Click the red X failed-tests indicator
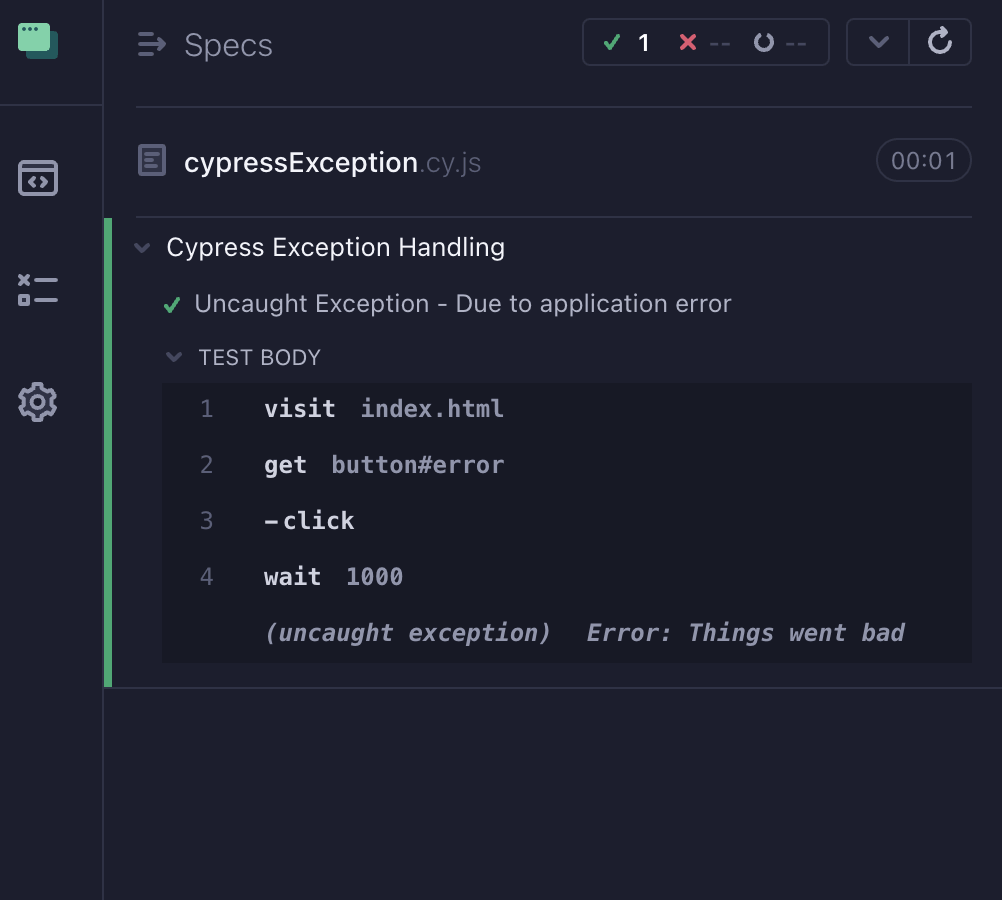1002x900 pixels. pyautogui.click(x=686, y=43)
